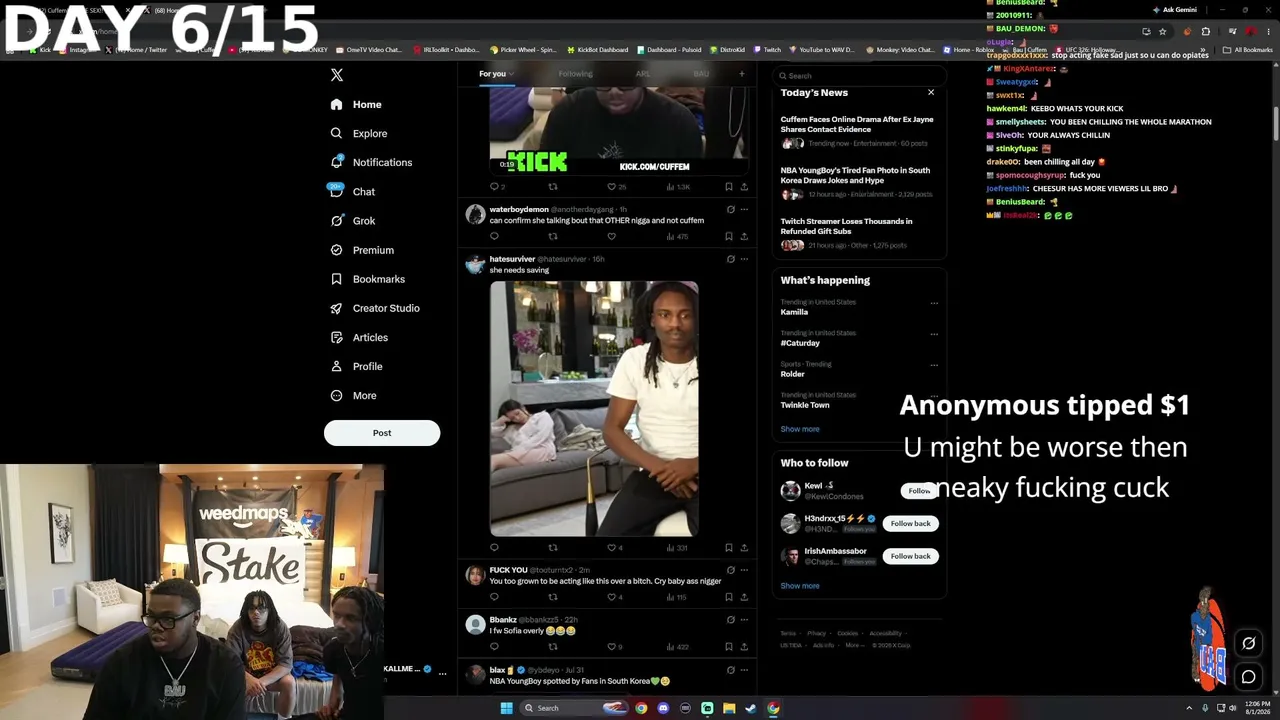Ask Grok about the blax post
The image size is (1280, 720).
coord(730,670)
